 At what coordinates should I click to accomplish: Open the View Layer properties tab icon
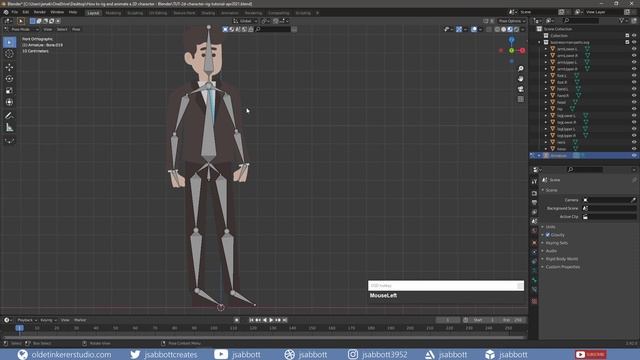(534, 212)
